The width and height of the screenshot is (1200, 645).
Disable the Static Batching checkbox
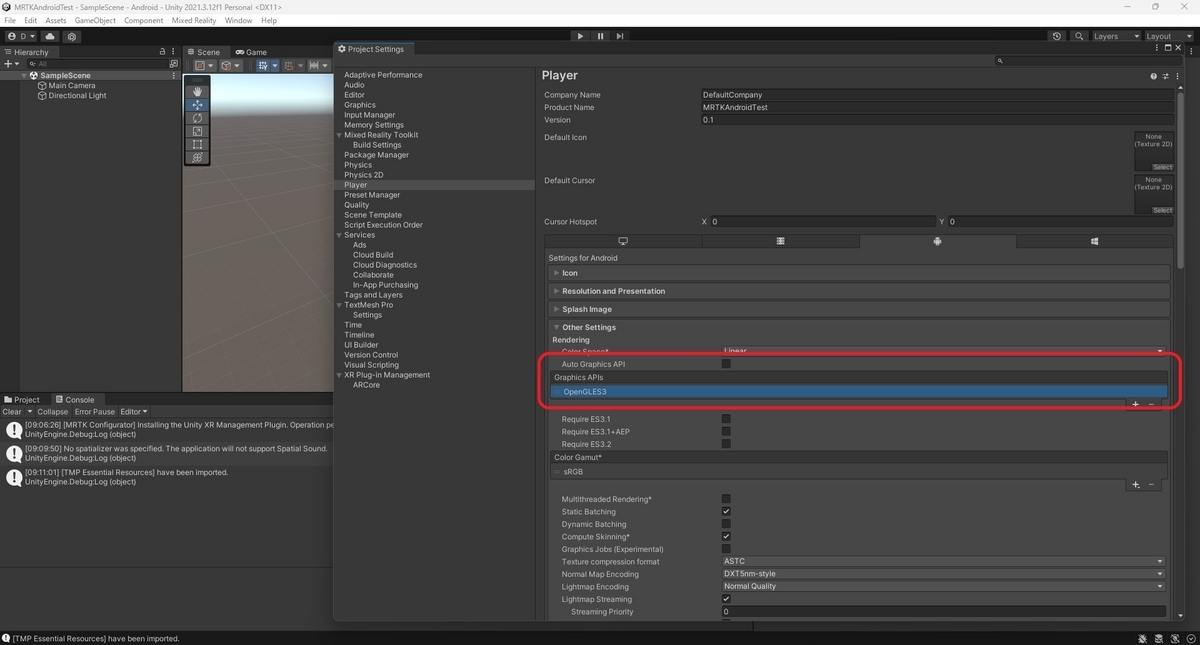726,511
